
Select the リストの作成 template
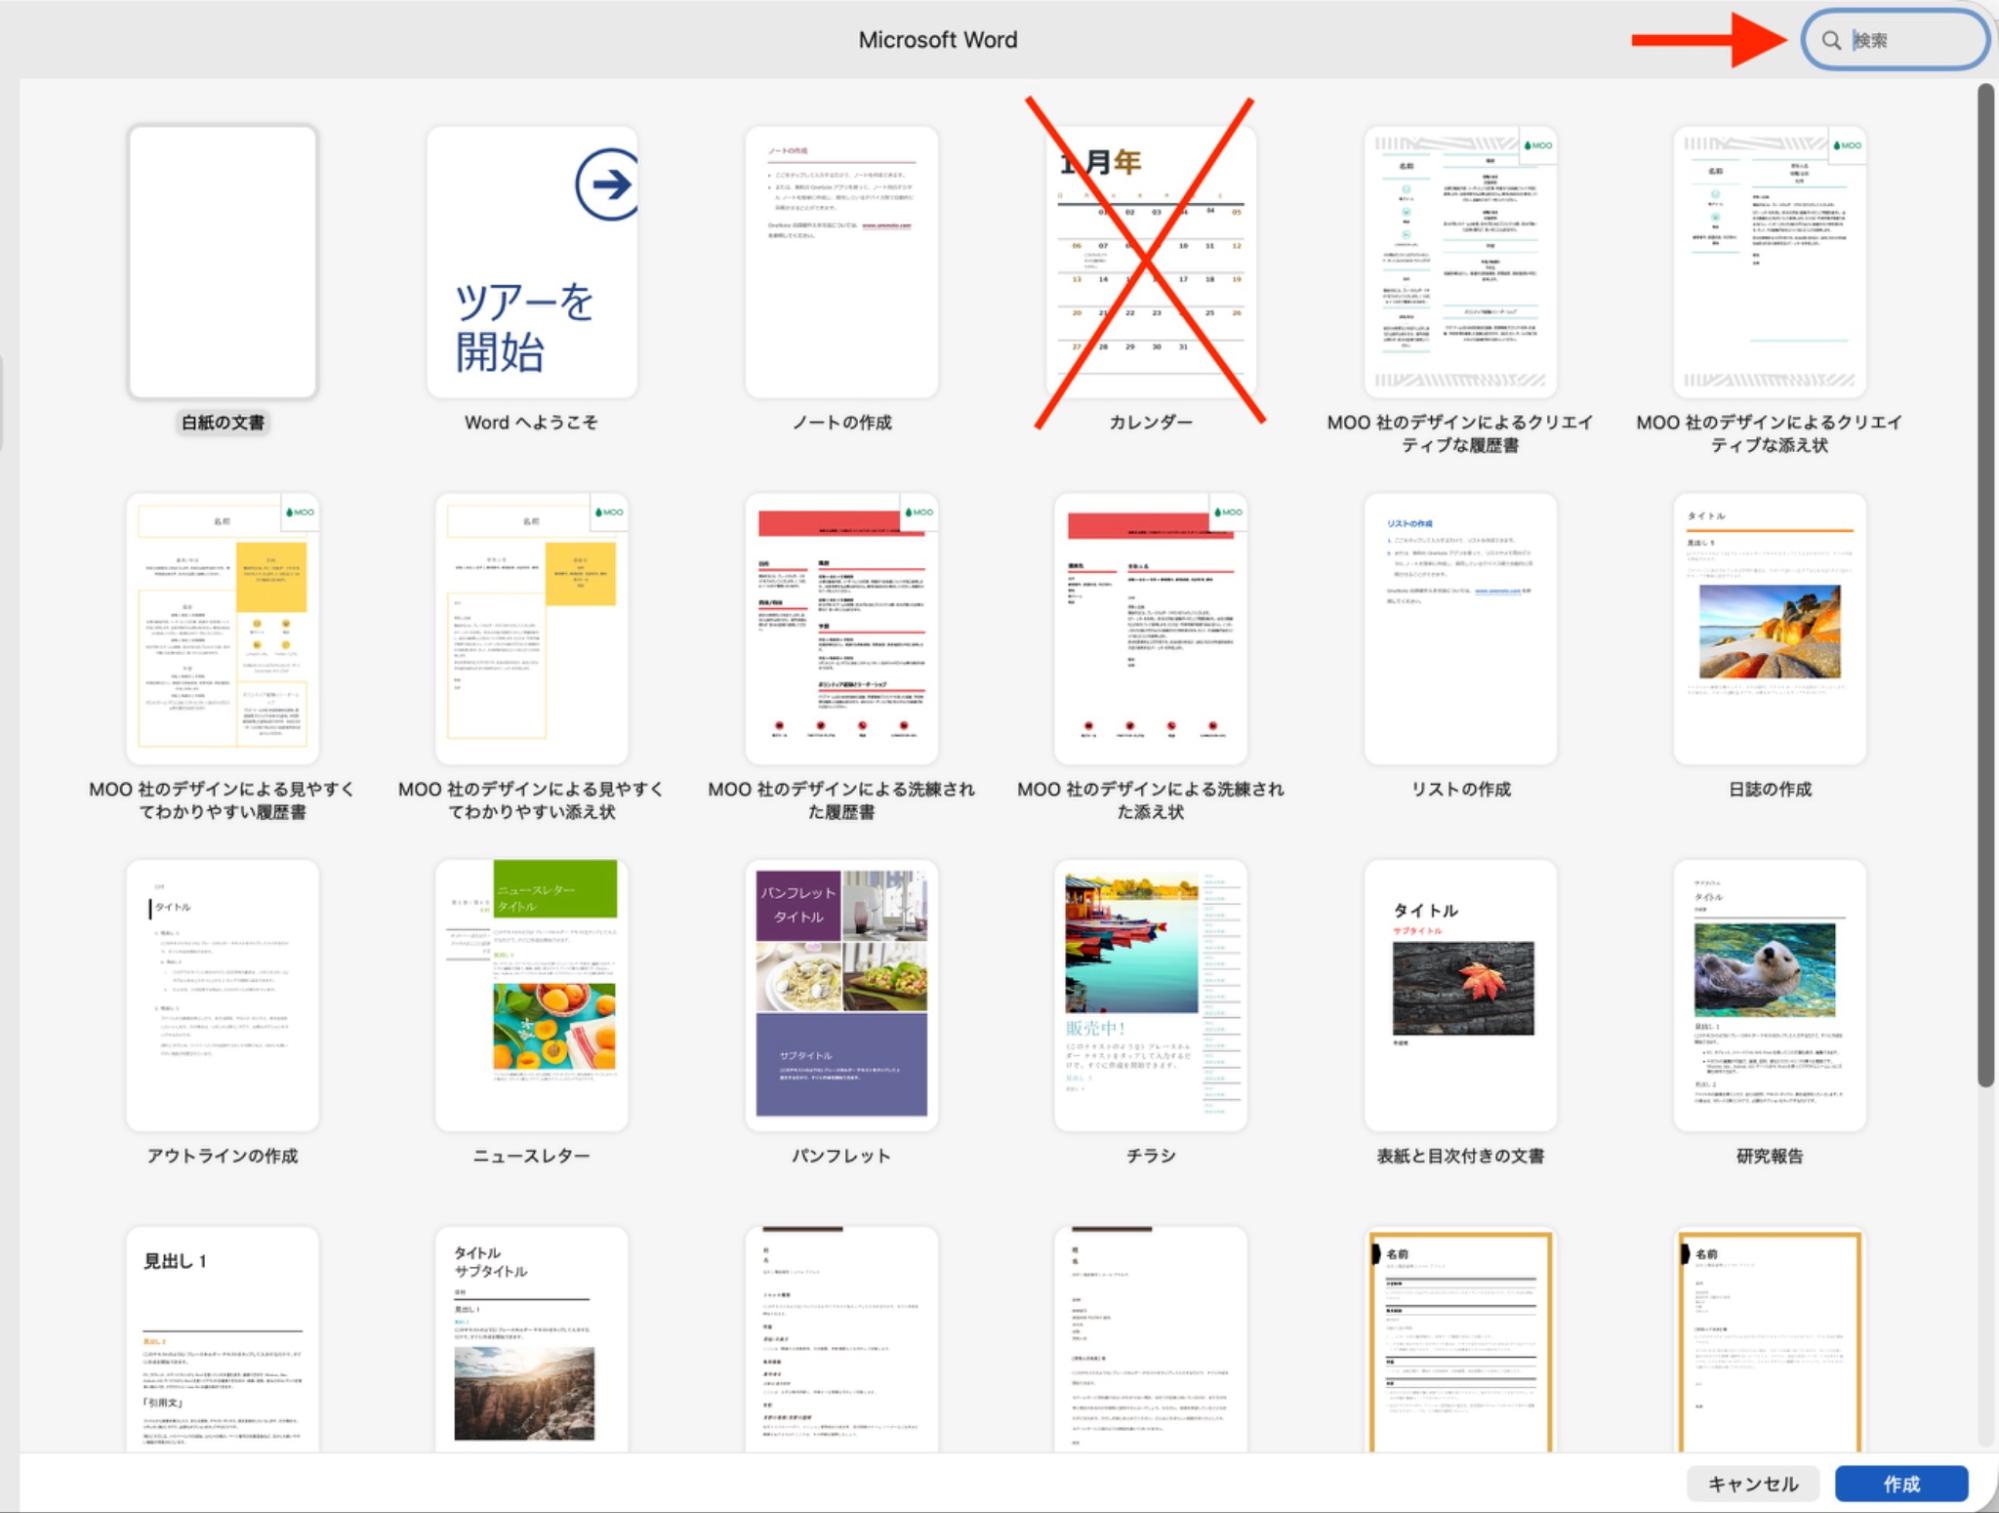point(1460,629)
